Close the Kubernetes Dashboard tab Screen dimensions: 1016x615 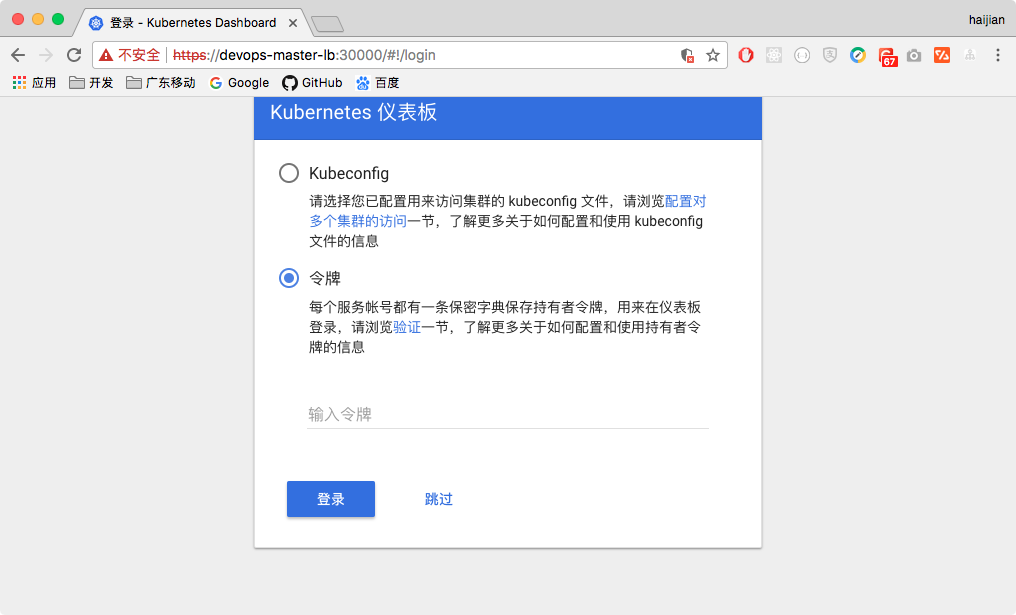pyautogui.click(x=293, y=23)
